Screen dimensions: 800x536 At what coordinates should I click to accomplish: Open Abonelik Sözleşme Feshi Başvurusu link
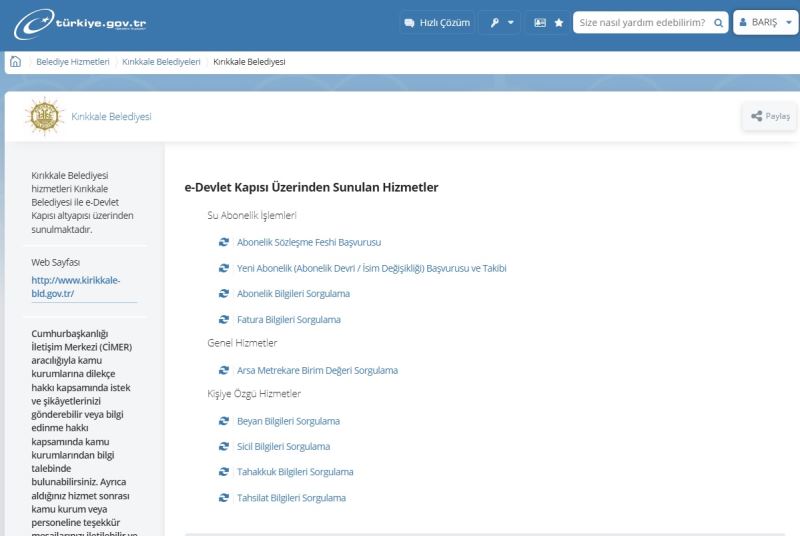coord(309,242)
